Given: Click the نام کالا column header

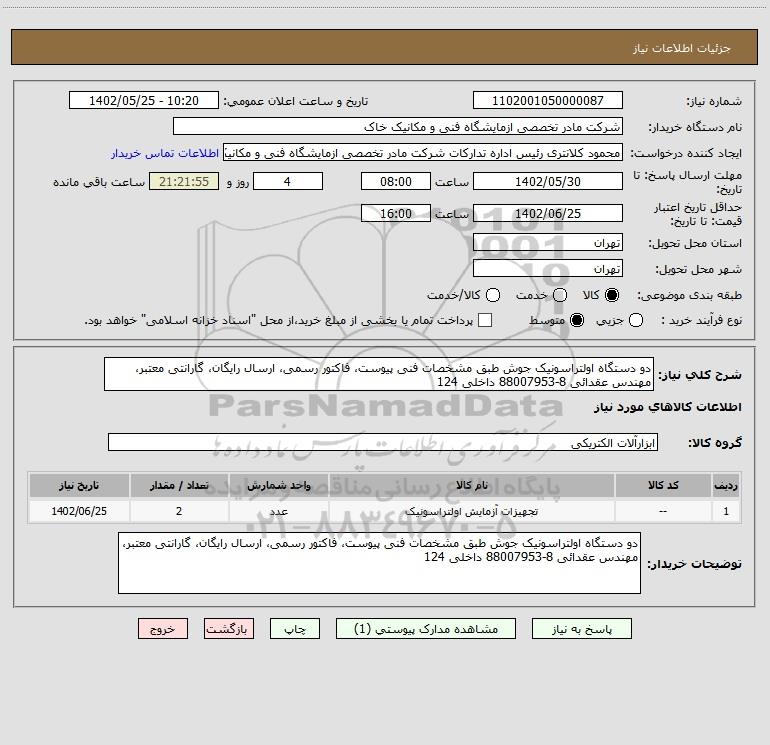Looking at the screenshot, I should [x=471, y=485].
